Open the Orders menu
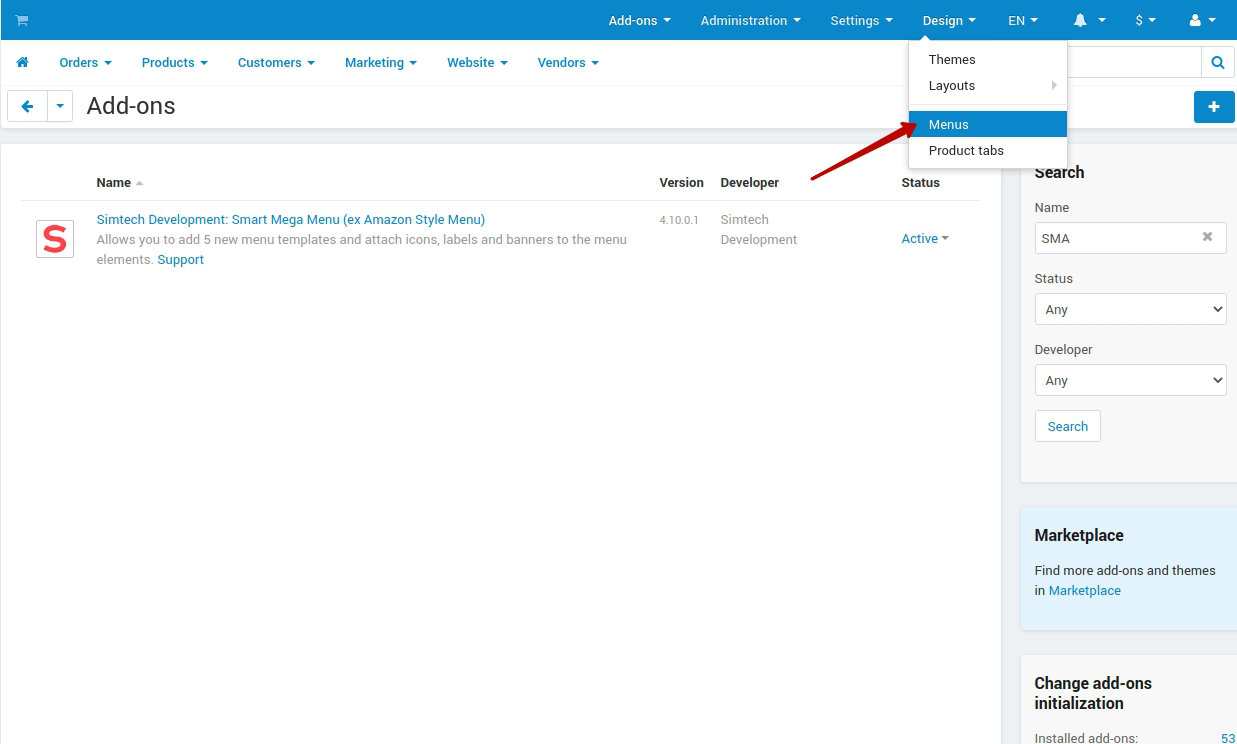 [85, 62]
